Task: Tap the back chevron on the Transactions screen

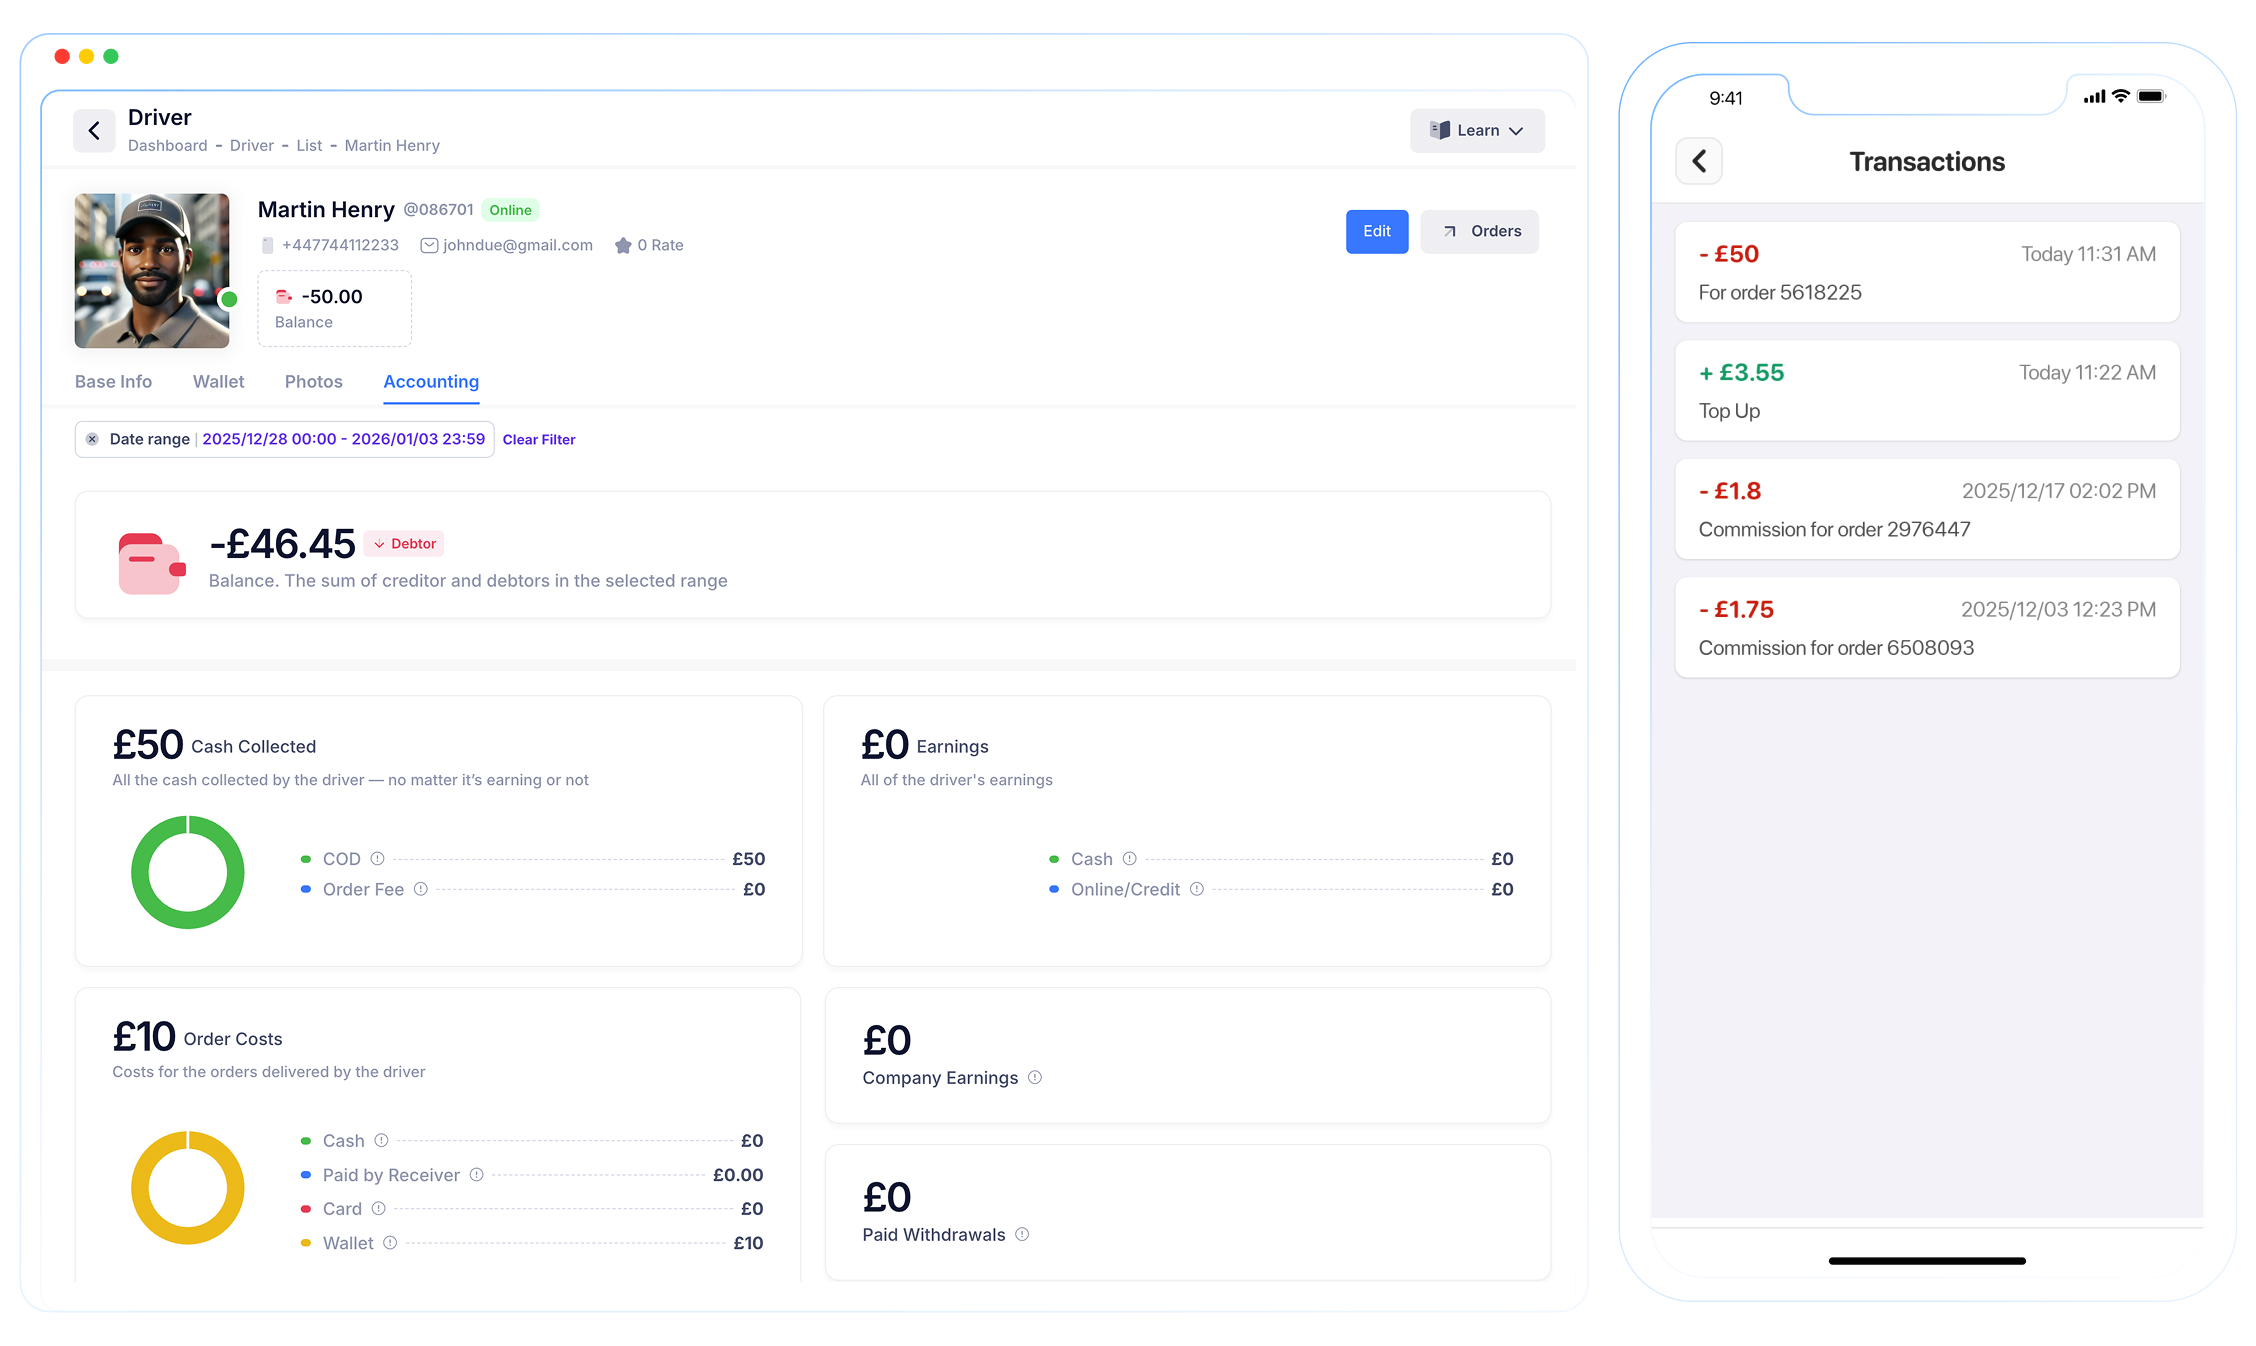Action: 1698,161
